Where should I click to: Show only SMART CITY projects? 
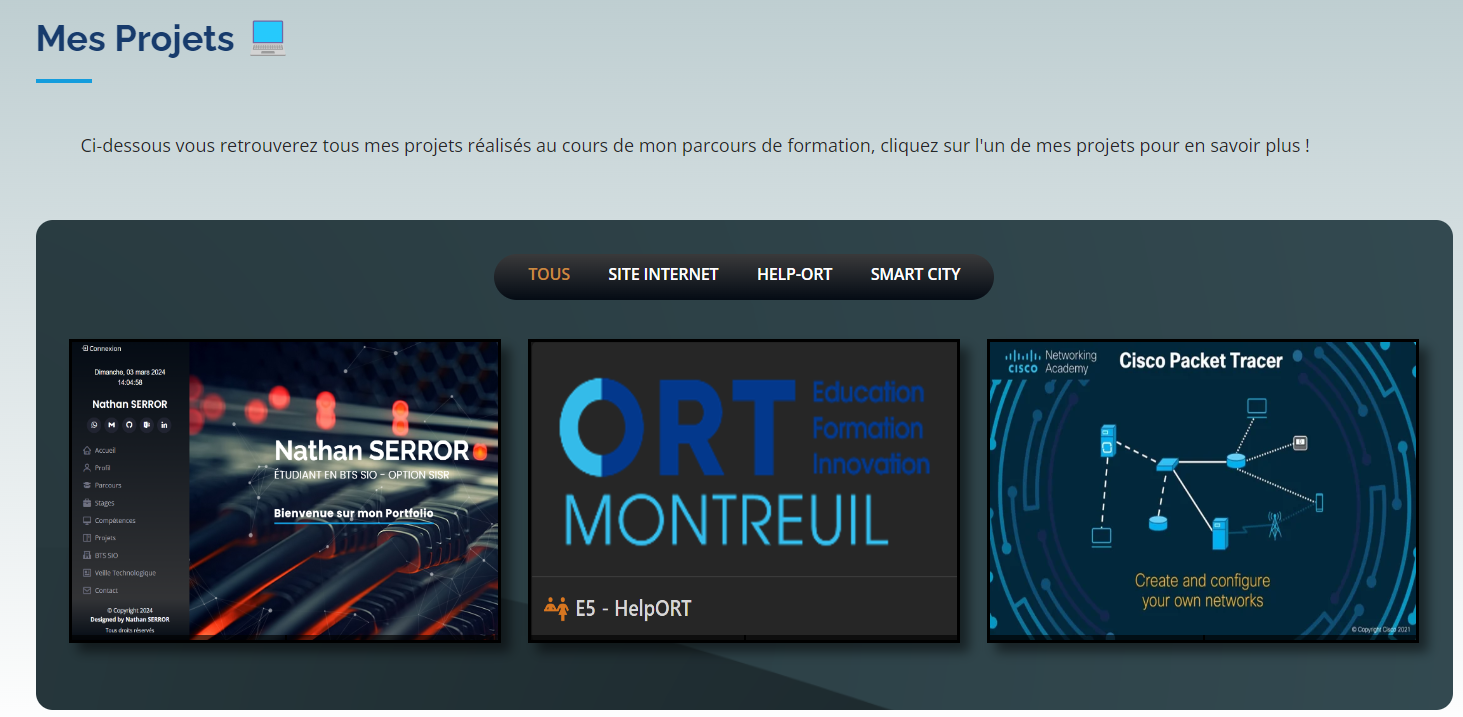pyautogui.click(x=915, y=274)
